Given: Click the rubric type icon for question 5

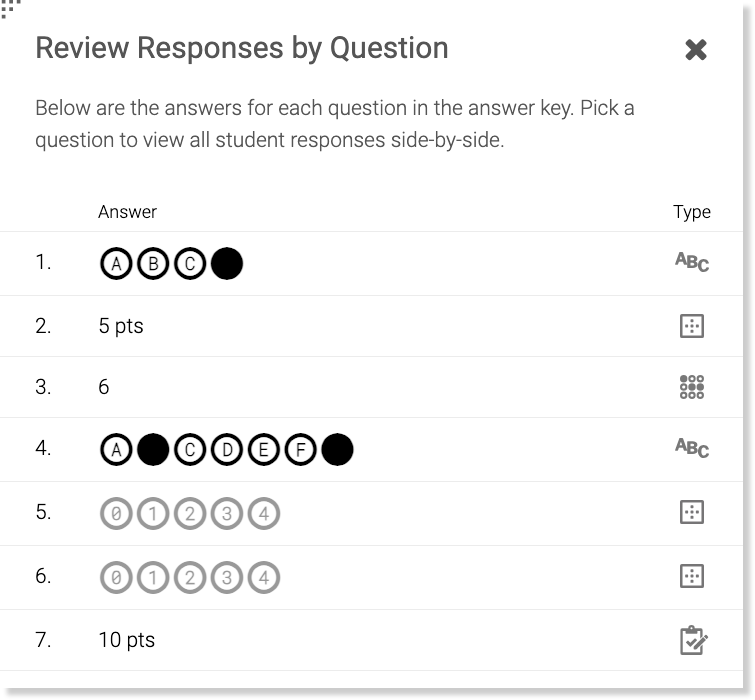Looking at the screenshot, I should click(x=691, y=512).
